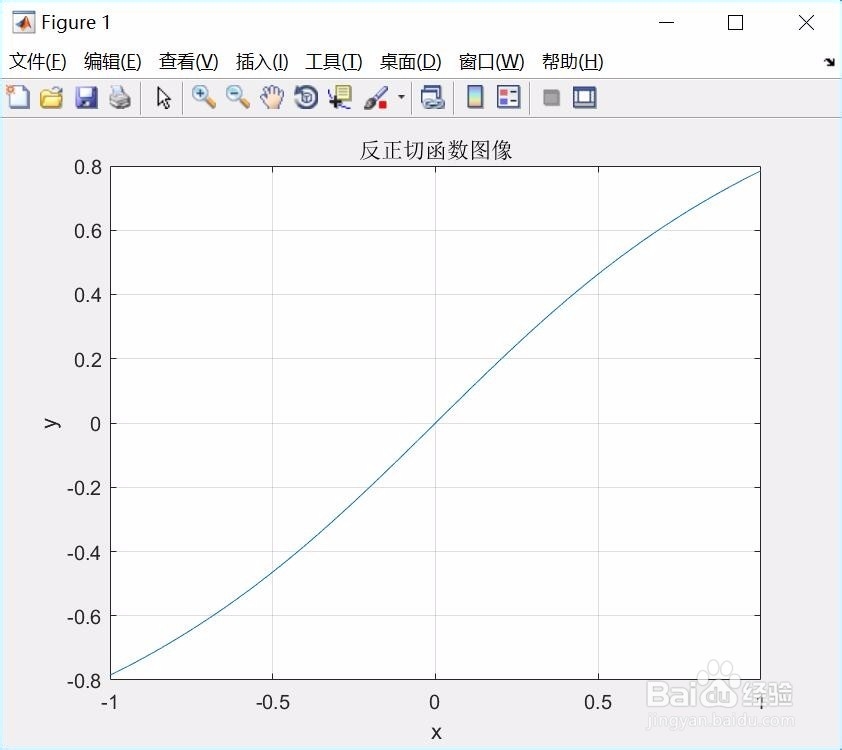
Task: Click the Link Plot icon
Action: pyautogui.click(x=433, y=98)
